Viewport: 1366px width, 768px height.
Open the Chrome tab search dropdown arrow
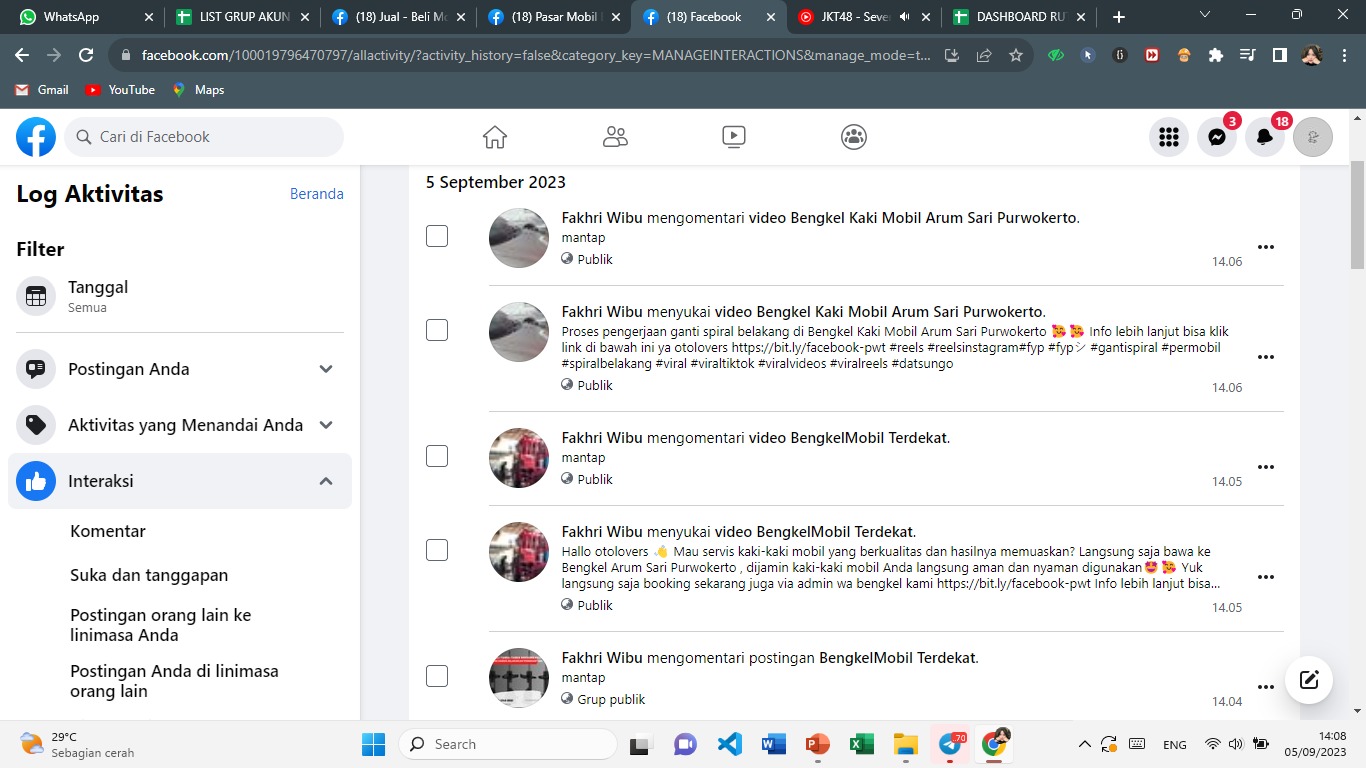(1205, 16)
